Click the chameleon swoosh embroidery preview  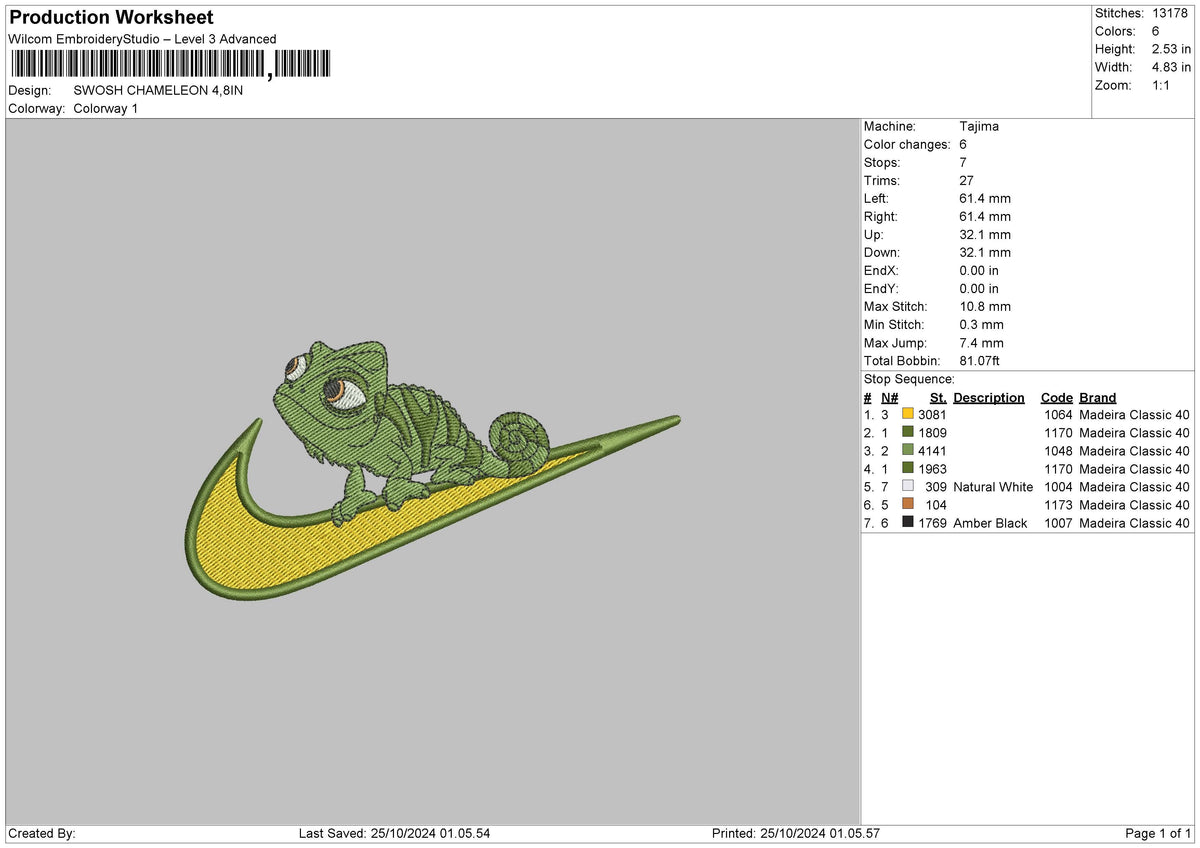[x=432, y=472]
